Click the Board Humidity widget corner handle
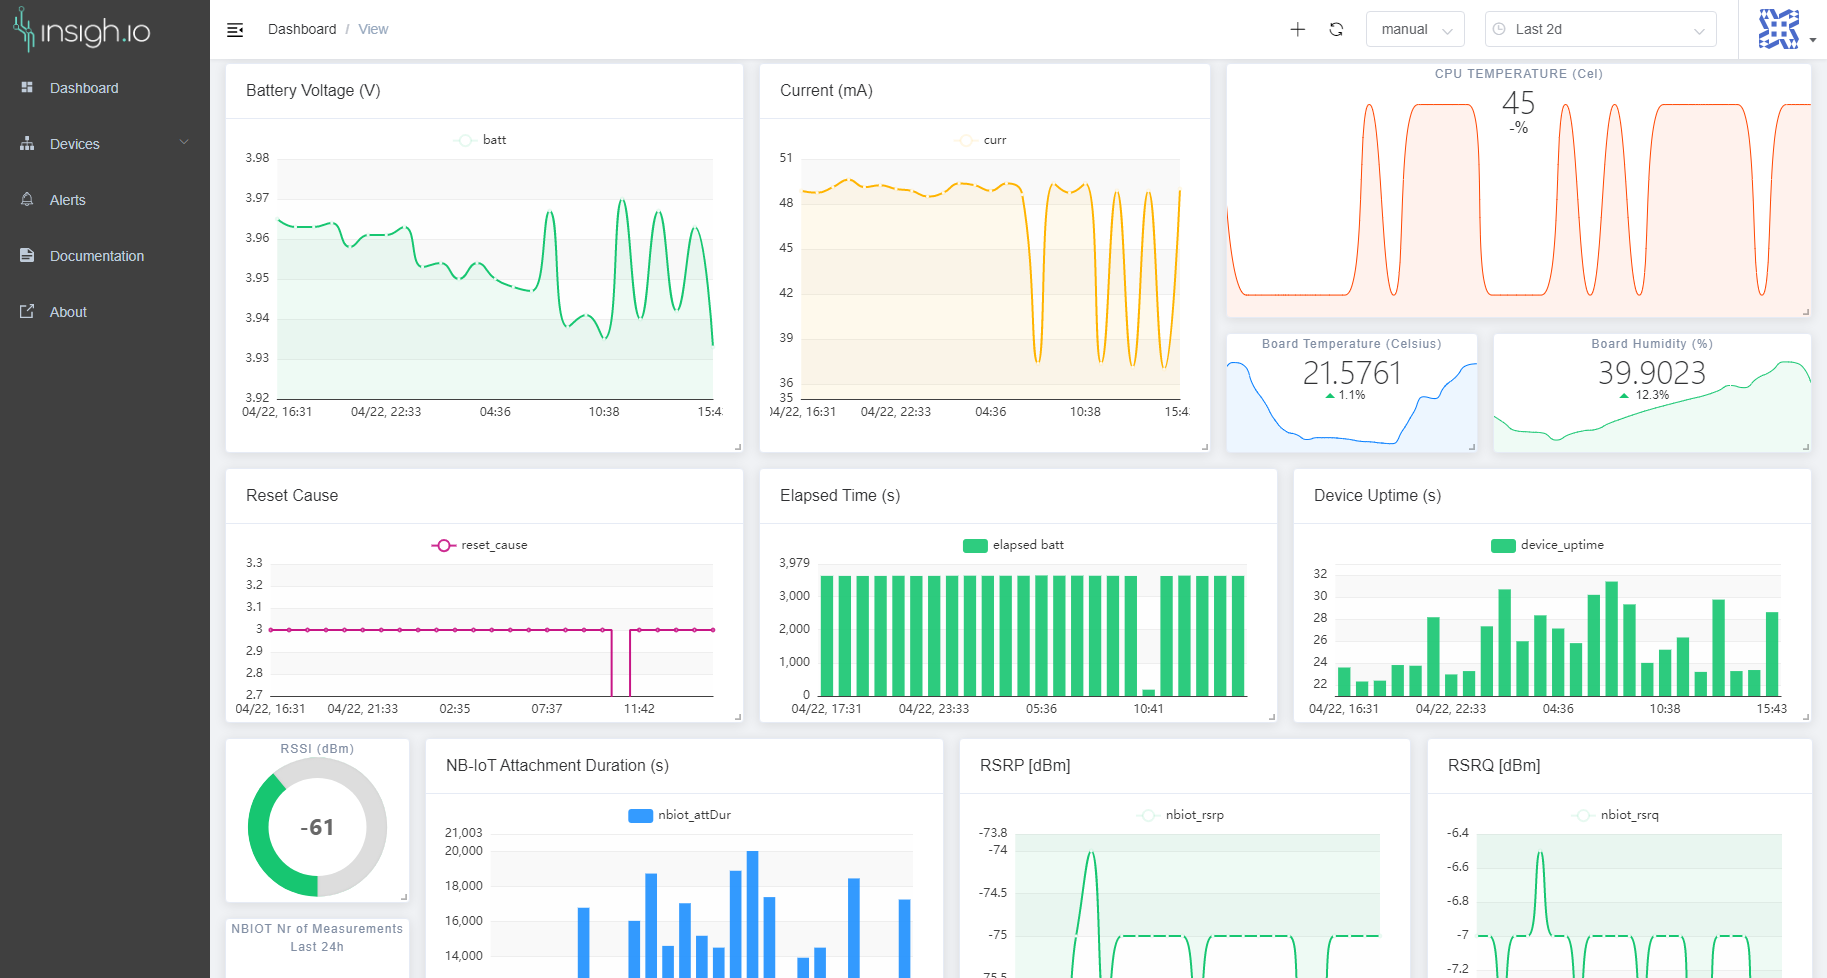Image resolution: width=1827 pixels, height=978 pixels. tap(1806, 447)
